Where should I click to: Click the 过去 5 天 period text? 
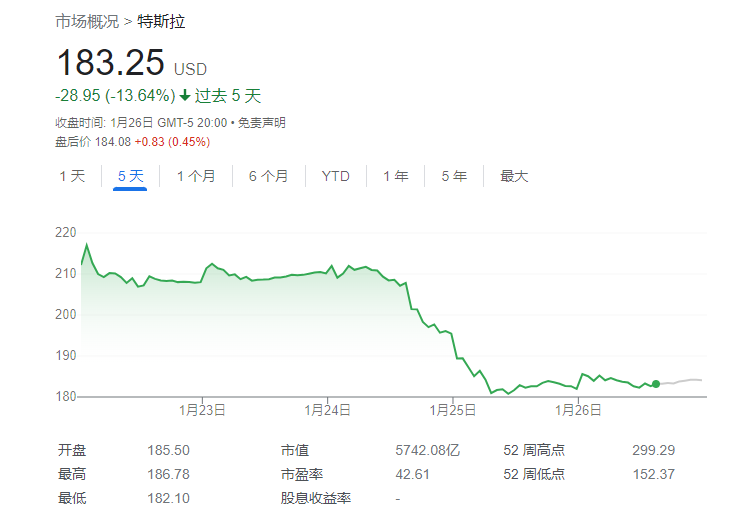pos(228,96)
